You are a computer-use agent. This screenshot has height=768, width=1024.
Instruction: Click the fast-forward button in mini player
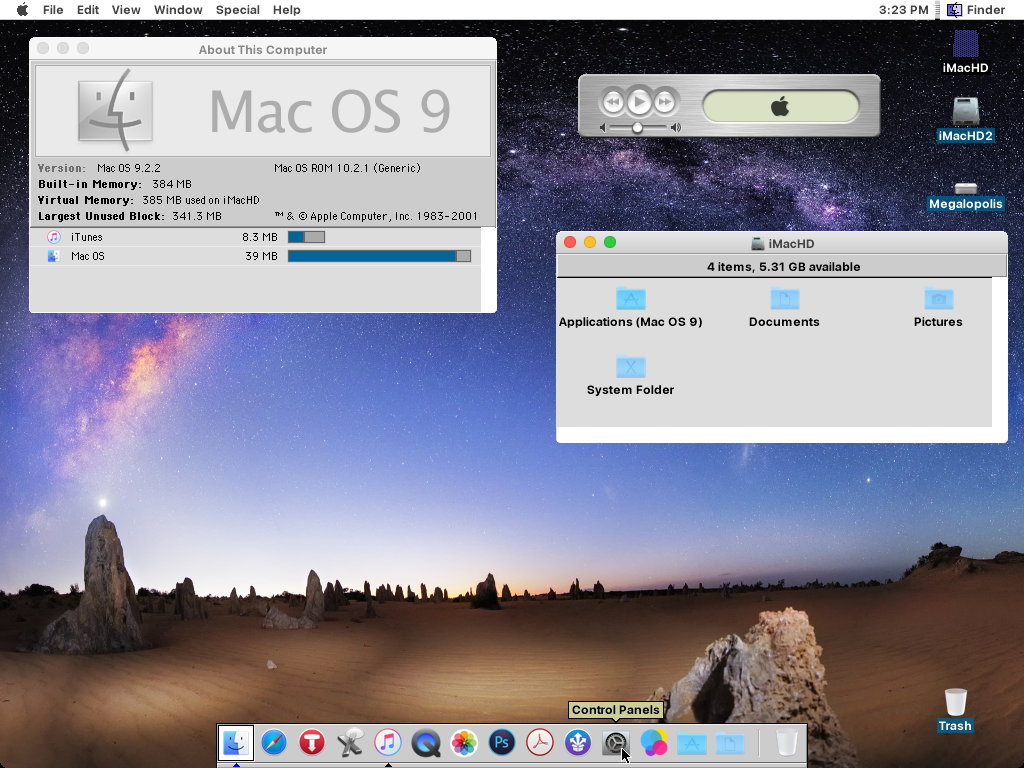click(665, 102)
